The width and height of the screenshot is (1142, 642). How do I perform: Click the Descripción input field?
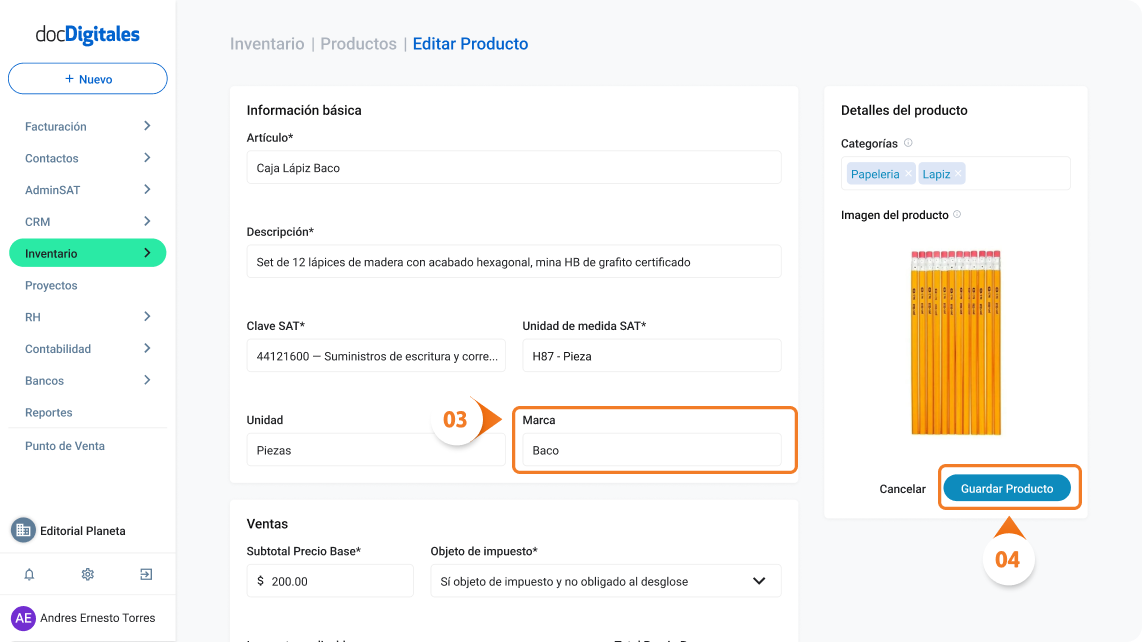coord(514,262)
